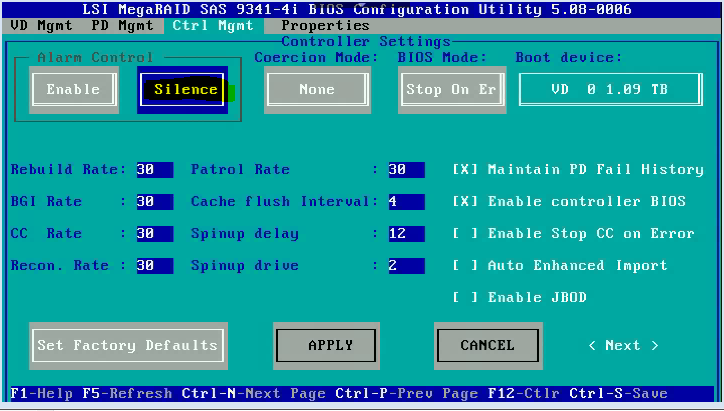The height and width of the screenshot is (411, 724).
Task: Edit the CC Rate value field
Action: click(155, 234)
